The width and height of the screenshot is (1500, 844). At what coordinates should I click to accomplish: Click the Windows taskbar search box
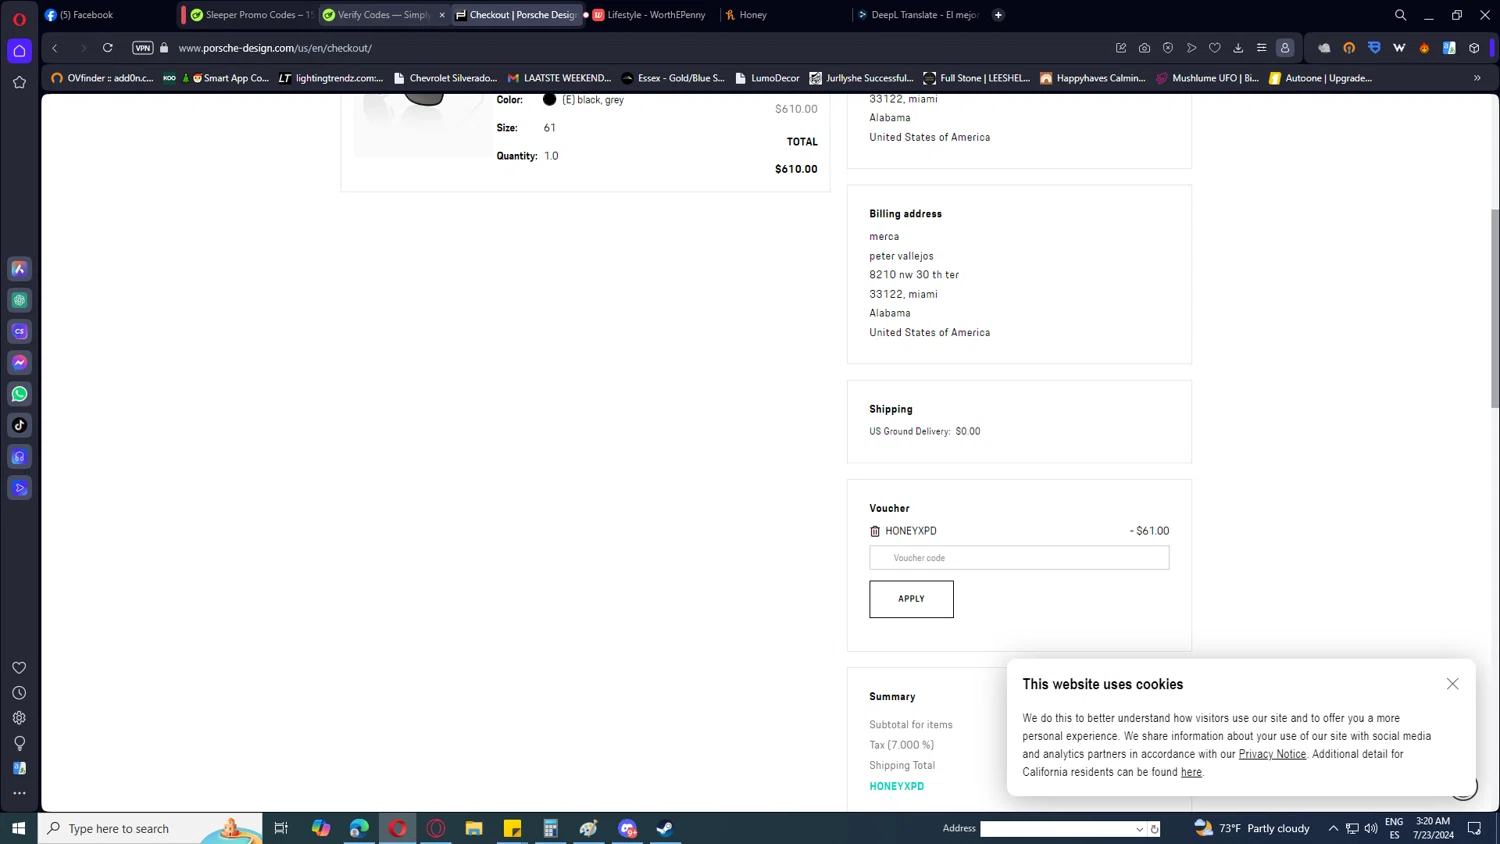click(150, 828)
